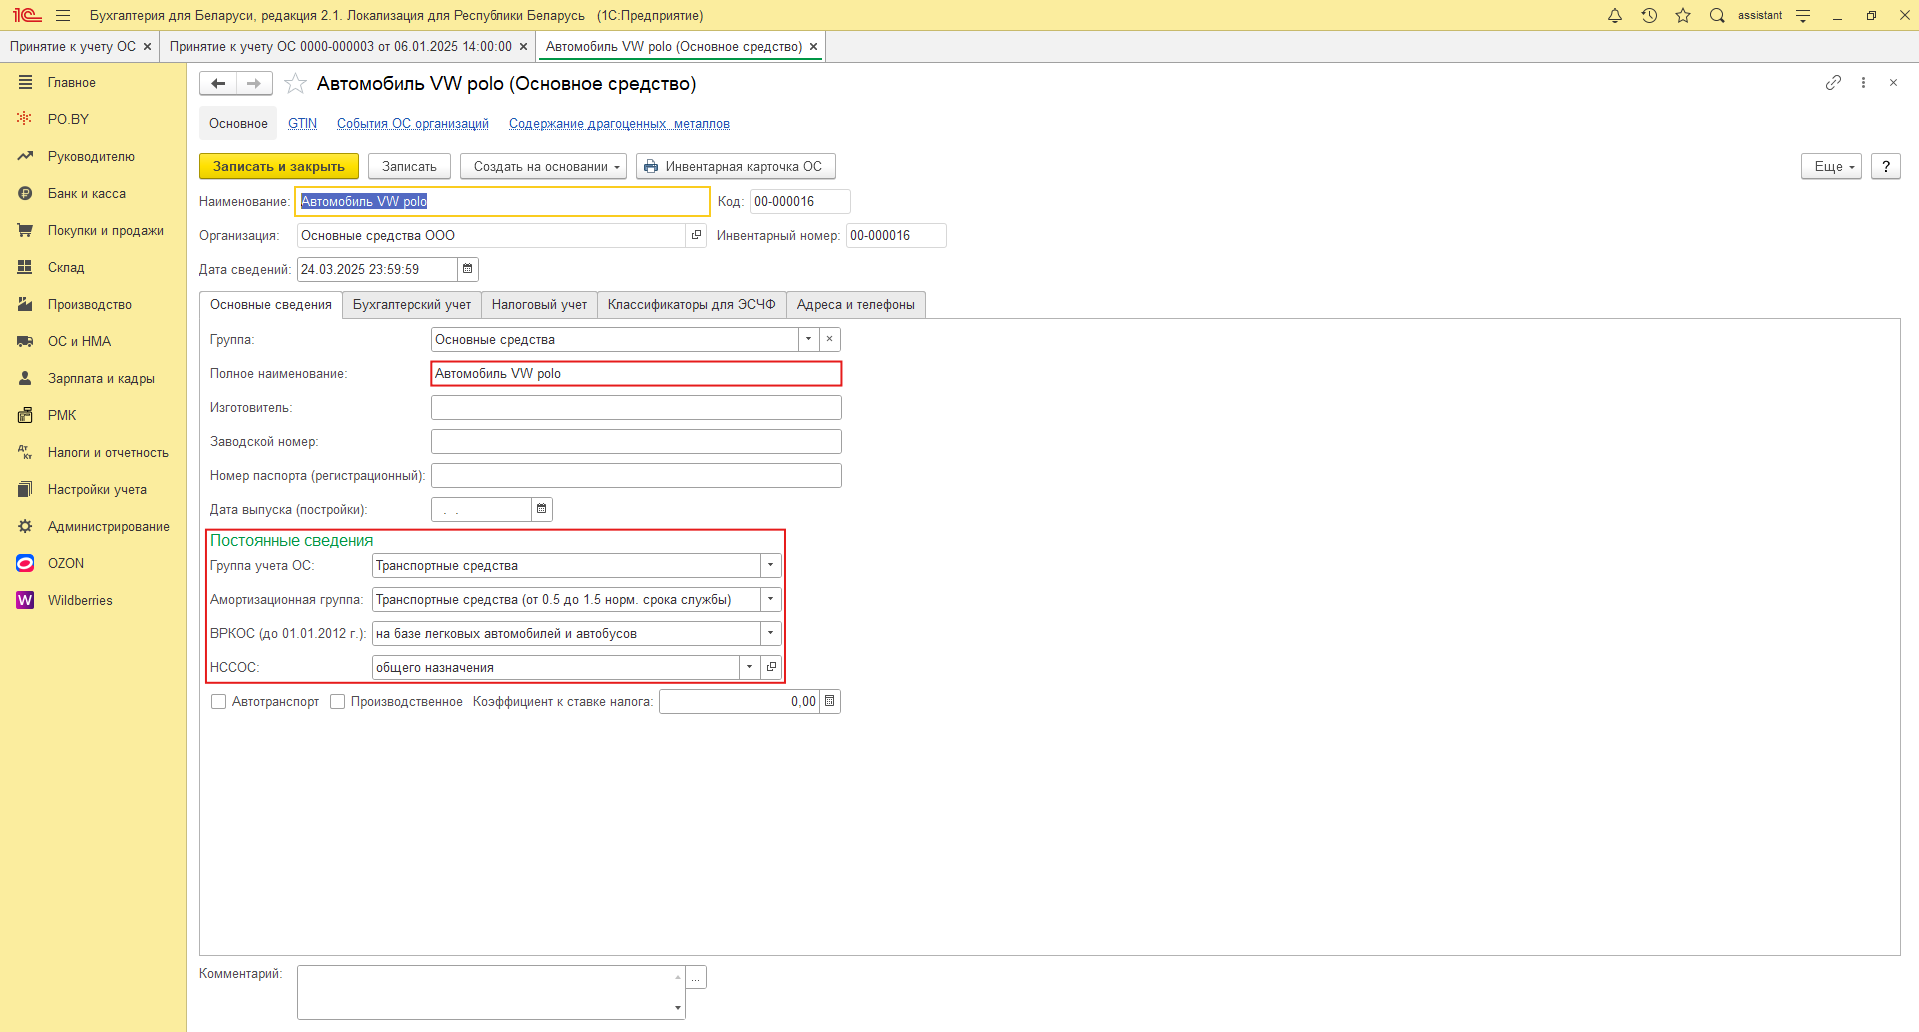
Task: Add this form to favorites with star
Action: point(295,84)
